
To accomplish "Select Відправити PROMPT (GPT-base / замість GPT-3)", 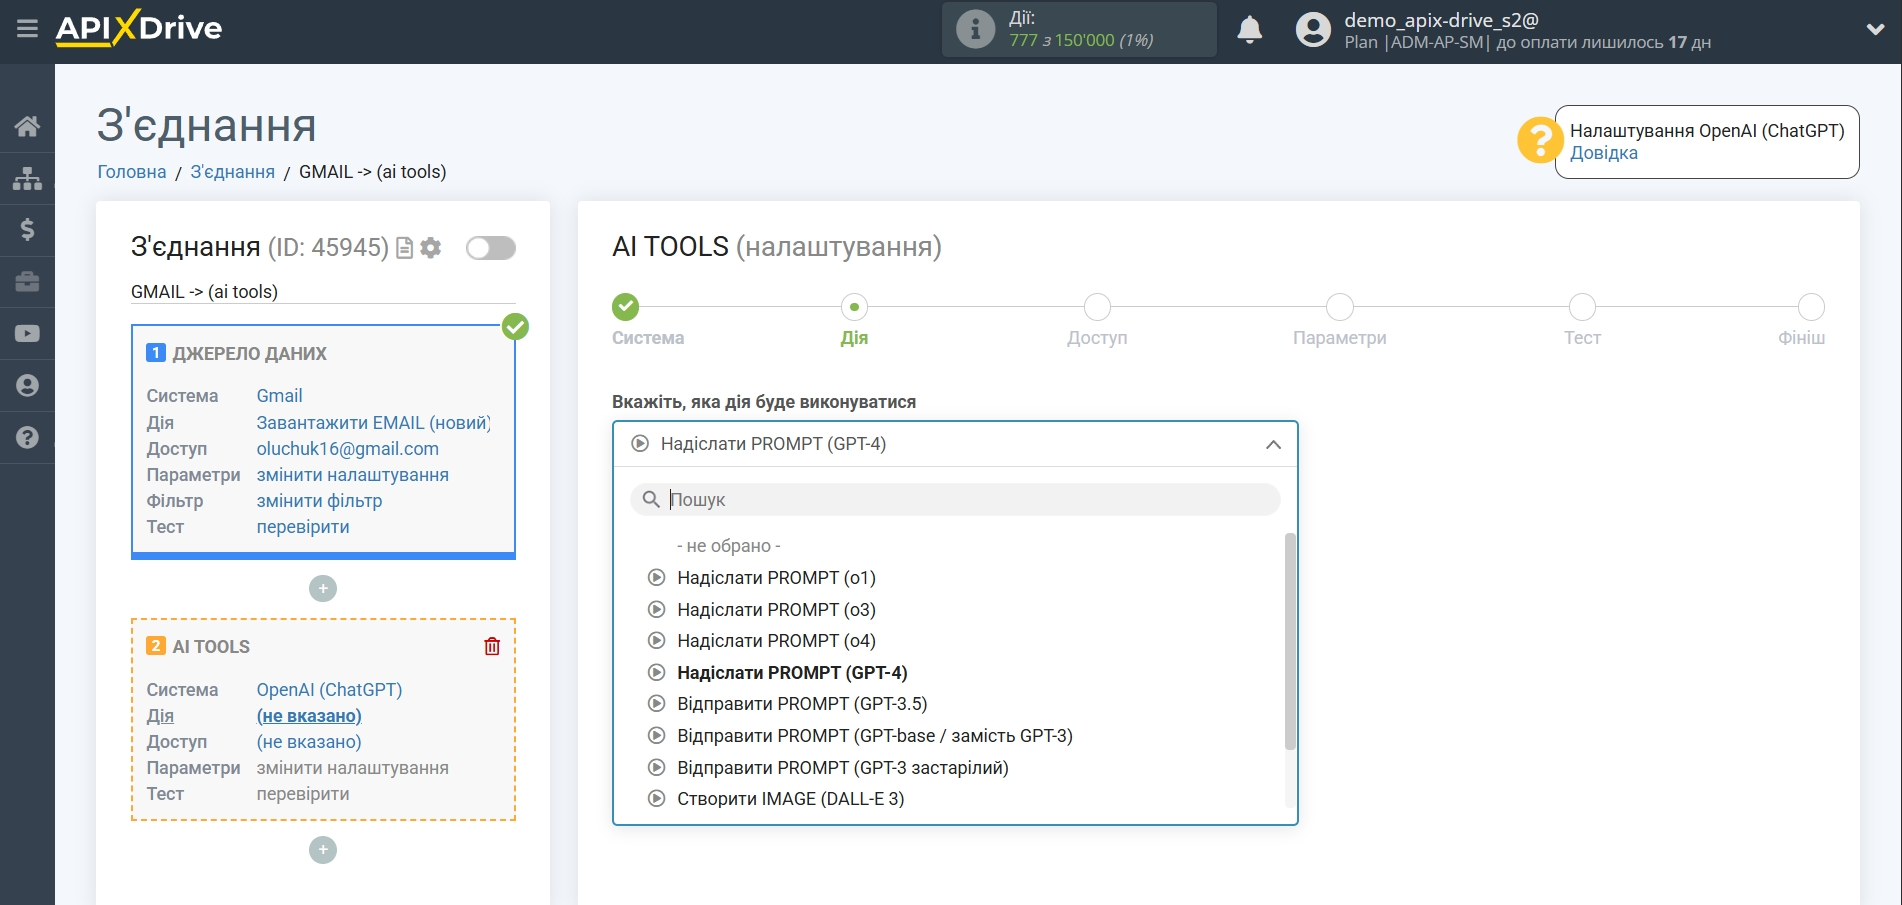I will coord(874,736).
